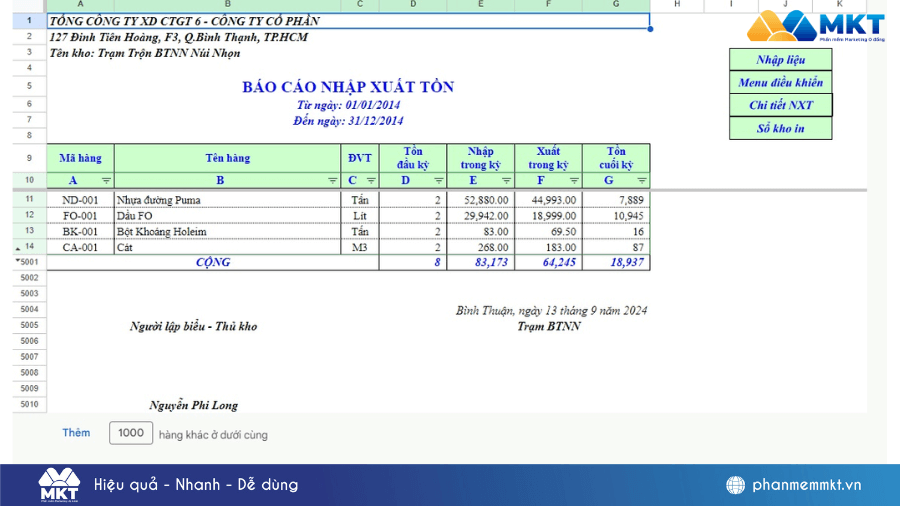Open filter for column B Tên hàng
This screenshot has width=900, height=506.
pos(332,181)
